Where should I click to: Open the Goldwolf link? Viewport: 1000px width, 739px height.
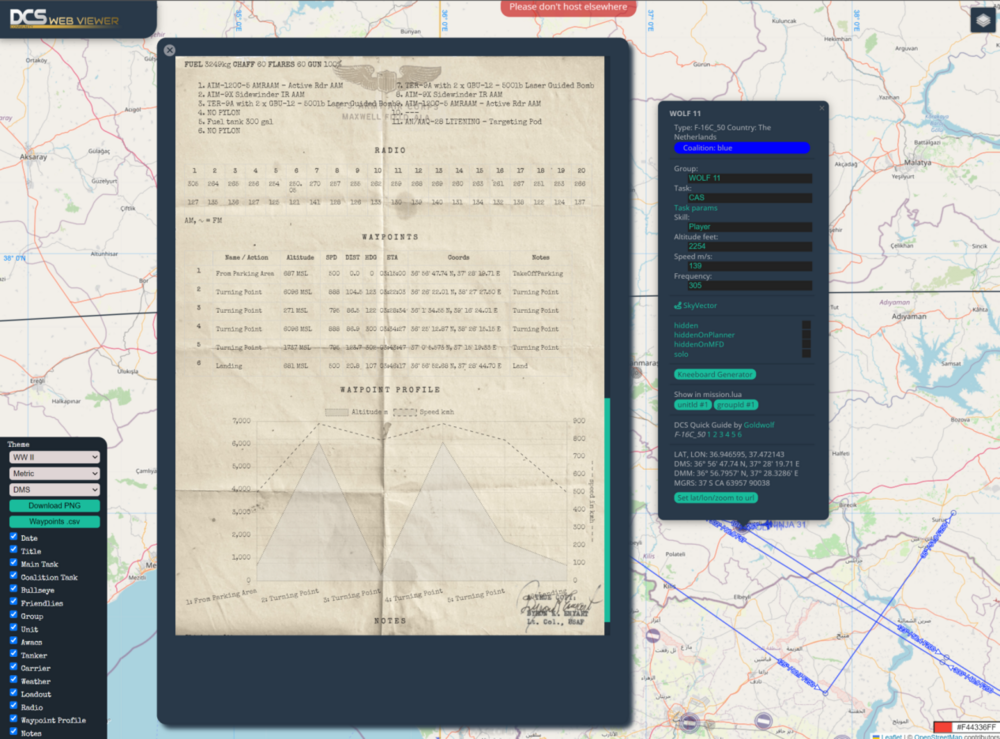[759, 425]
